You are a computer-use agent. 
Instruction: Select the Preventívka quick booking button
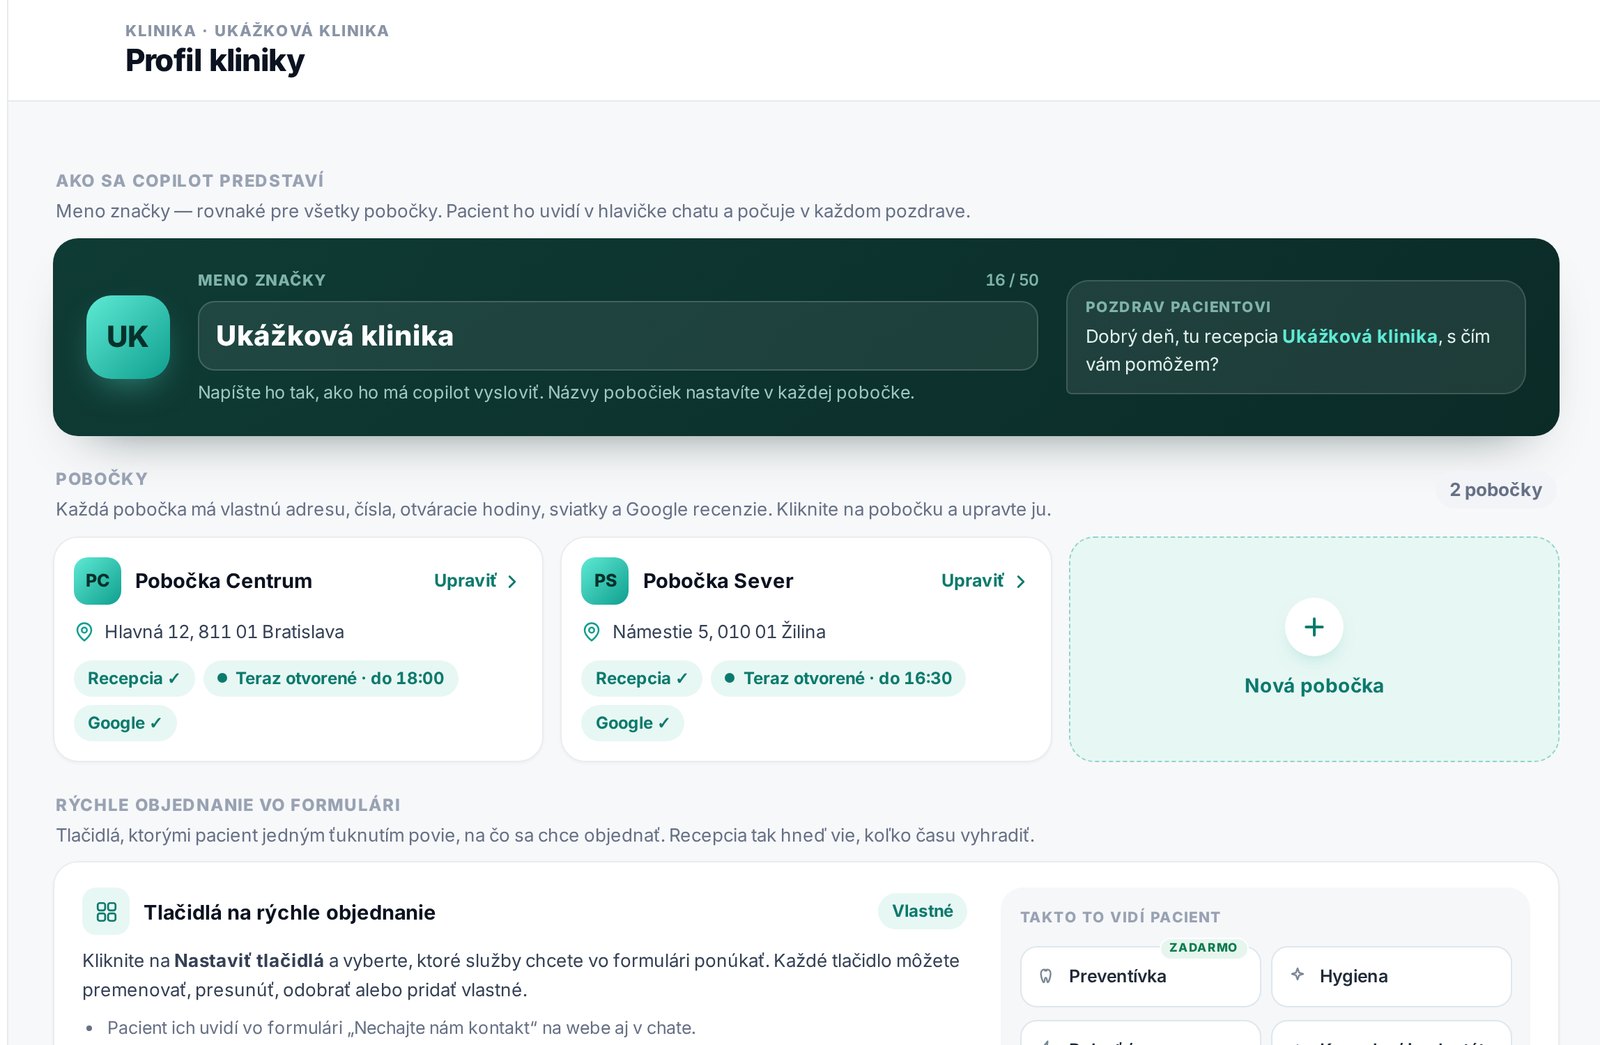[x=1140, y=976]
